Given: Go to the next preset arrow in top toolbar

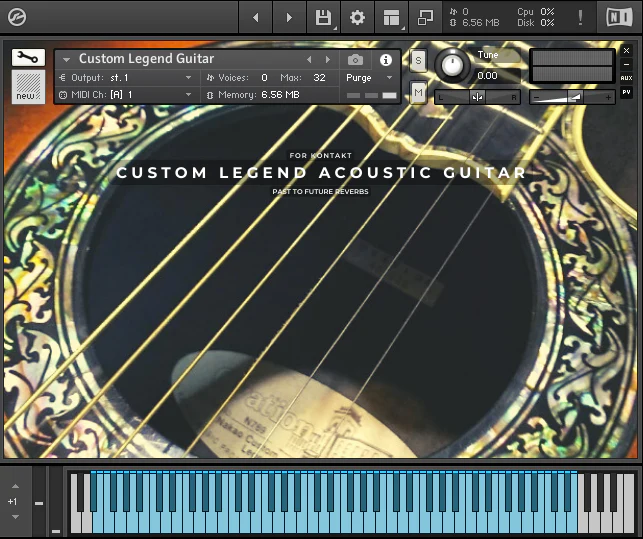Looking at the screenshot, I should [290, 17].
